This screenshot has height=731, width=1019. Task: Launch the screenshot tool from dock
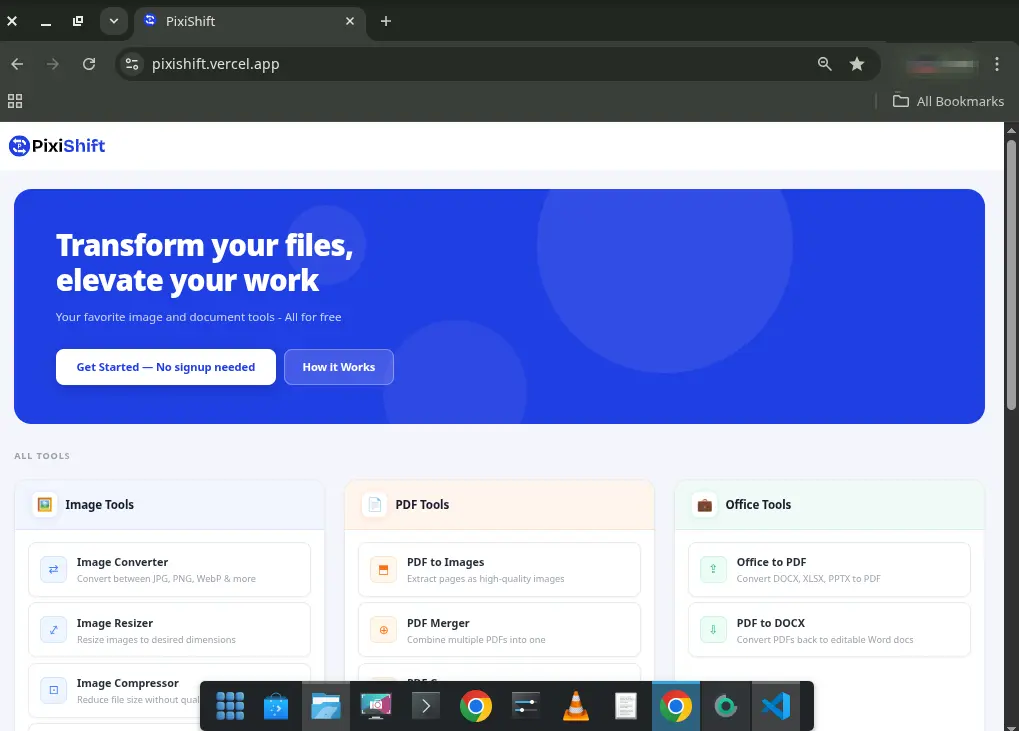pos(376,706)
